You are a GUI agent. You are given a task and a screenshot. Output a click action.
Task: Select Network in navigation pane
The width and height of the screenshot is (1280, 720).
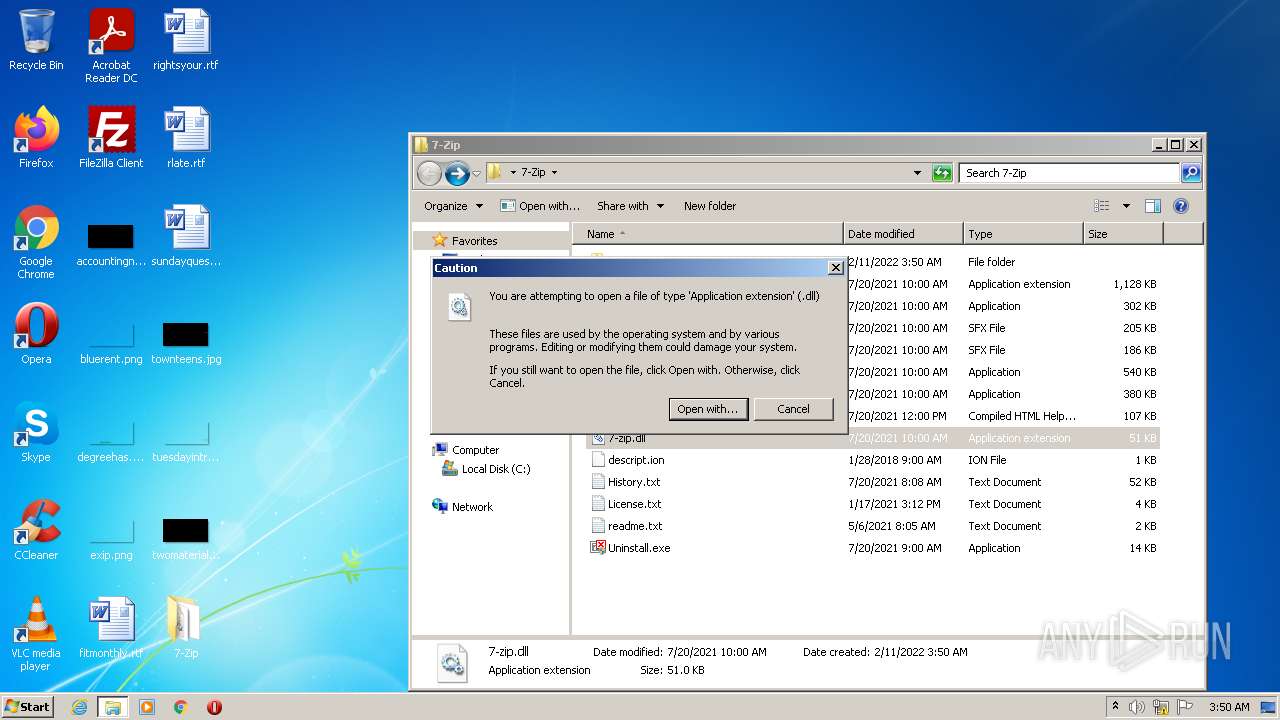click(x=472, y=507)
